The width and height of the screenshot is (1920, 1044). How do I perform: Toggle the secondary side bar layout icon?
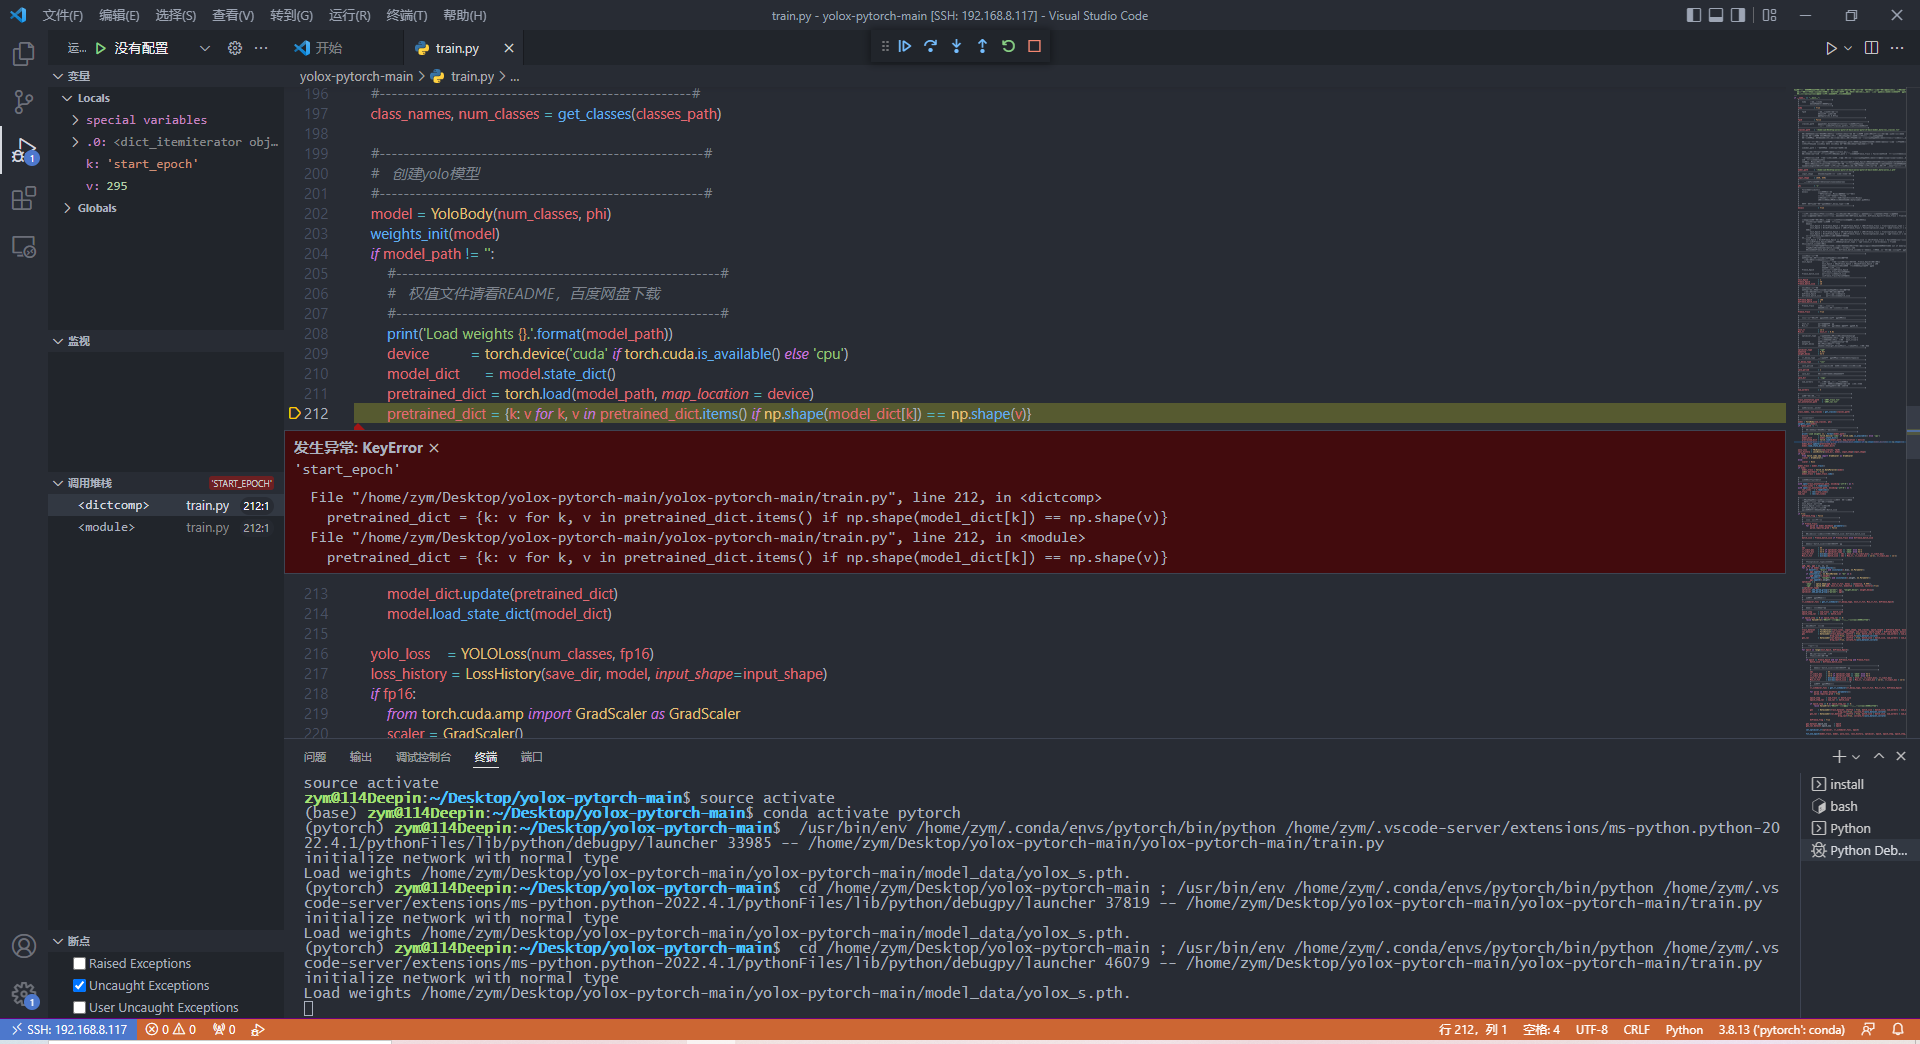(1738, 15)
